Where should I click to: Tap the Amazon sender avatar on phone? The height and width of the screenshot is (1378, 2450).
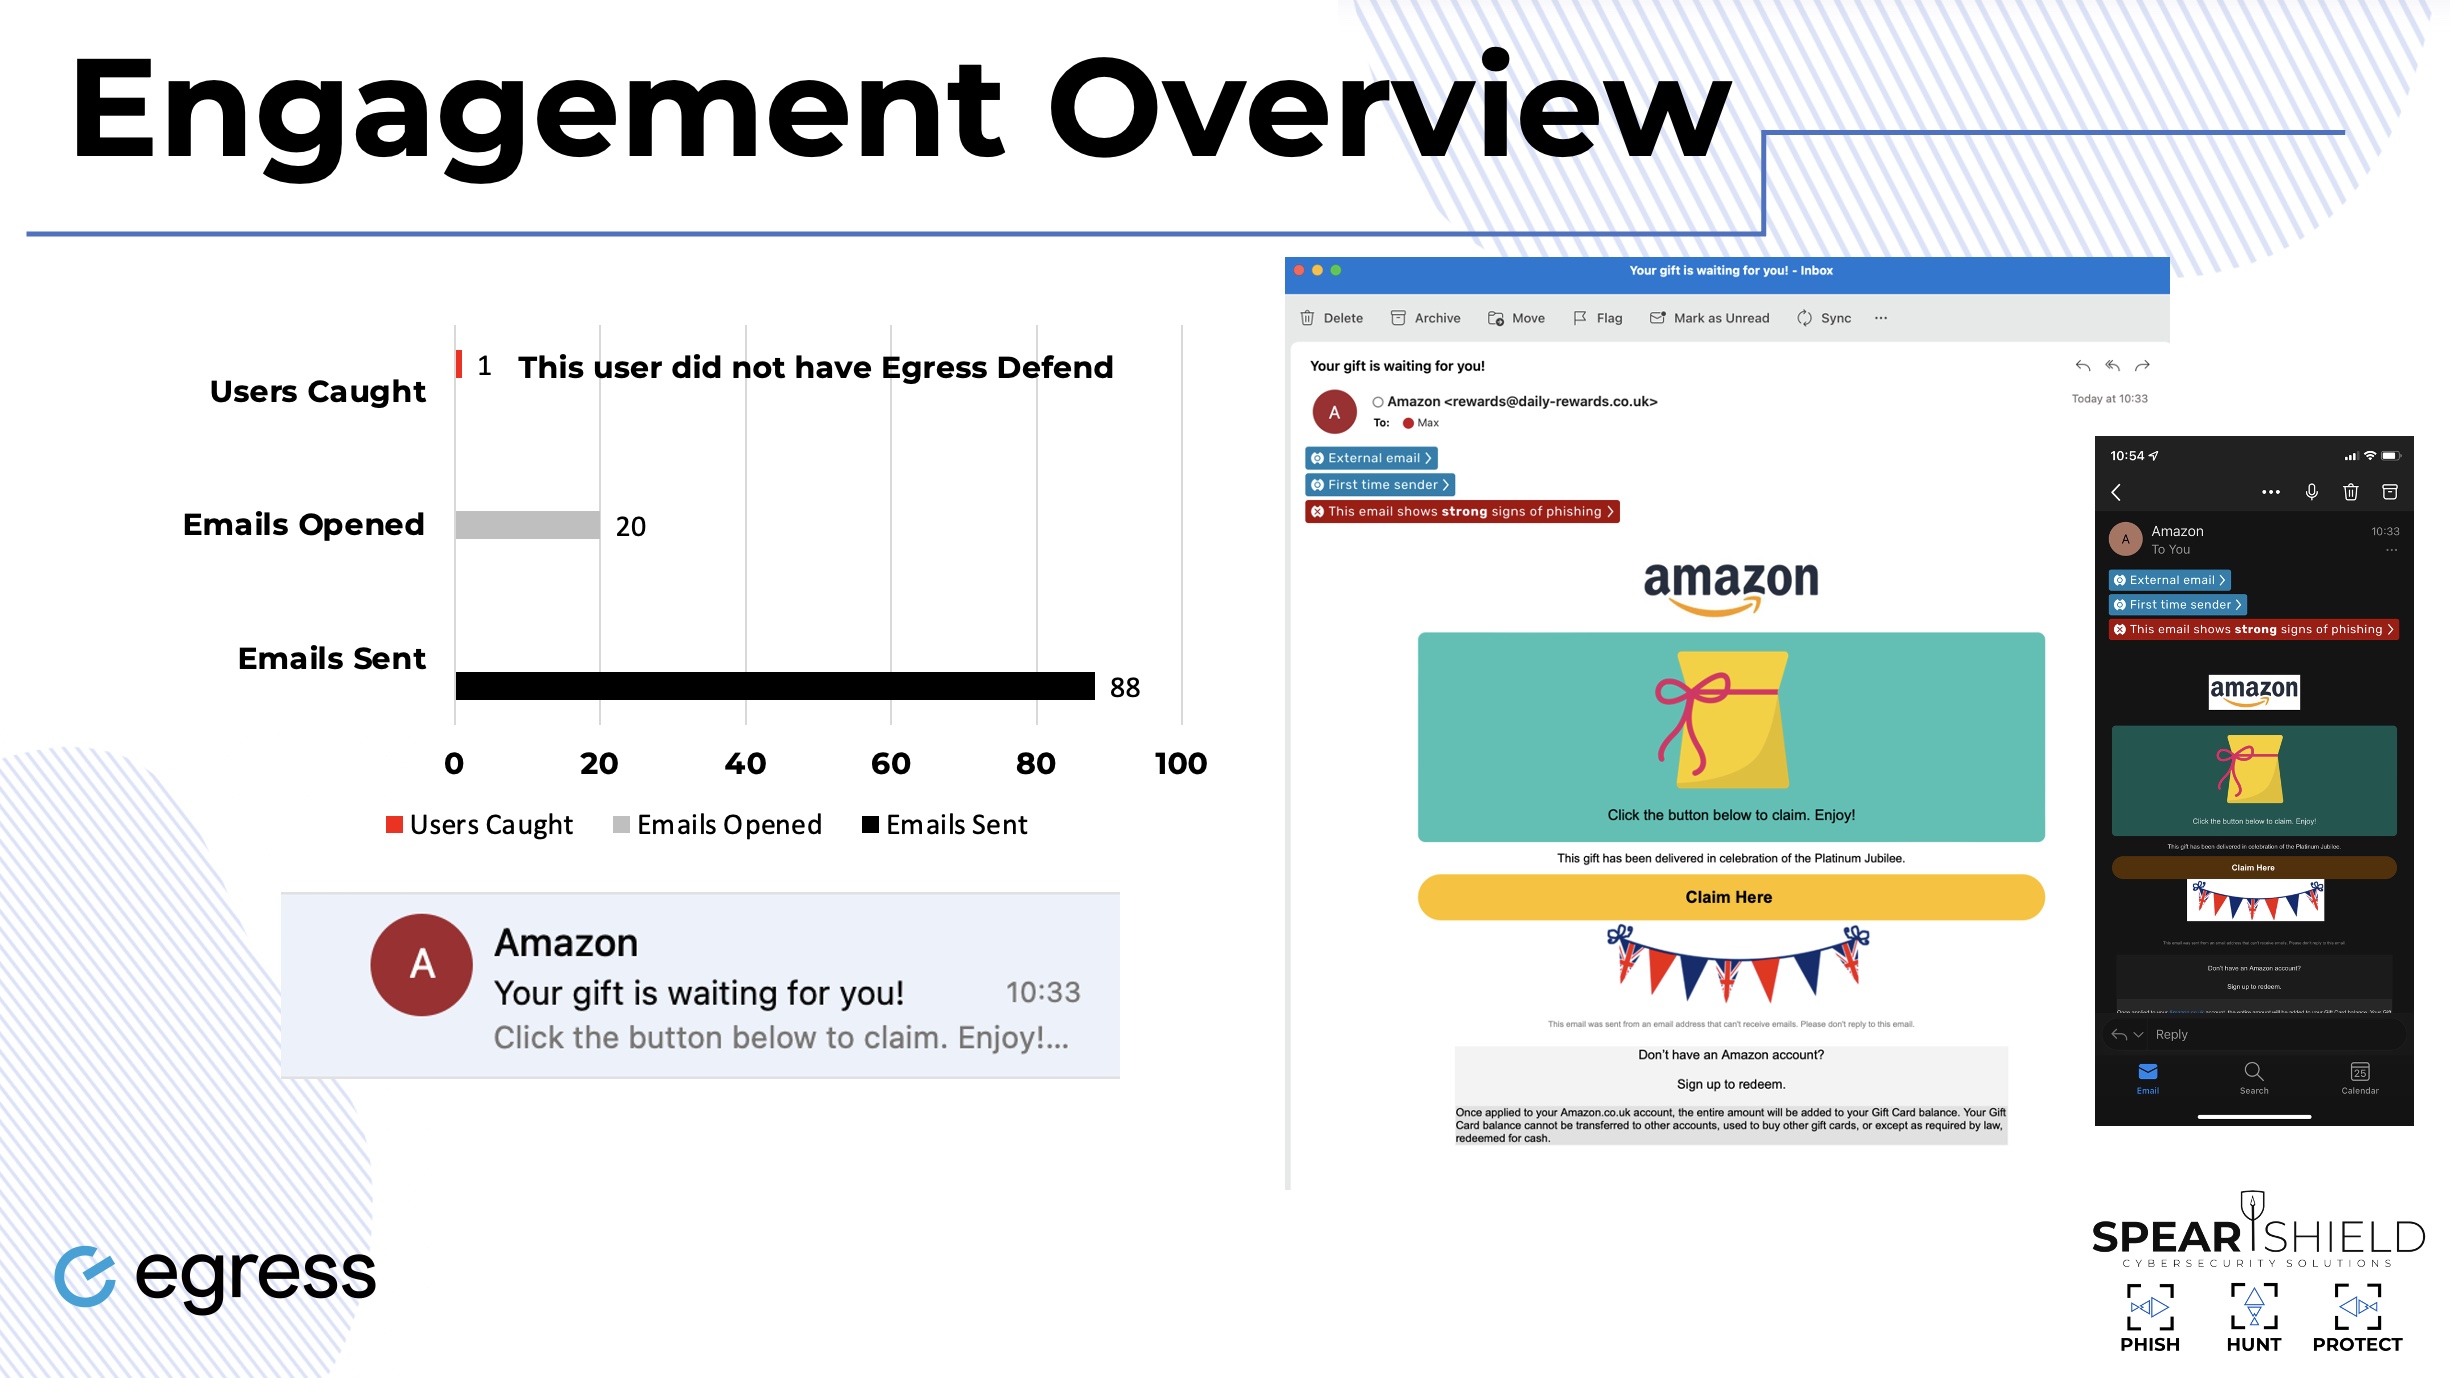tap(2126, 539)
